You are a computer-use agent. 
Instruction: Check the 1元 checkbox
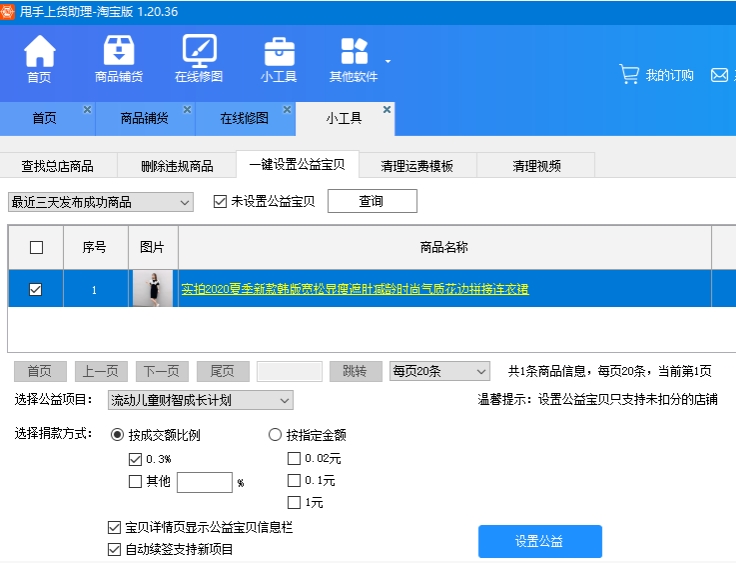tap(294, 502)
